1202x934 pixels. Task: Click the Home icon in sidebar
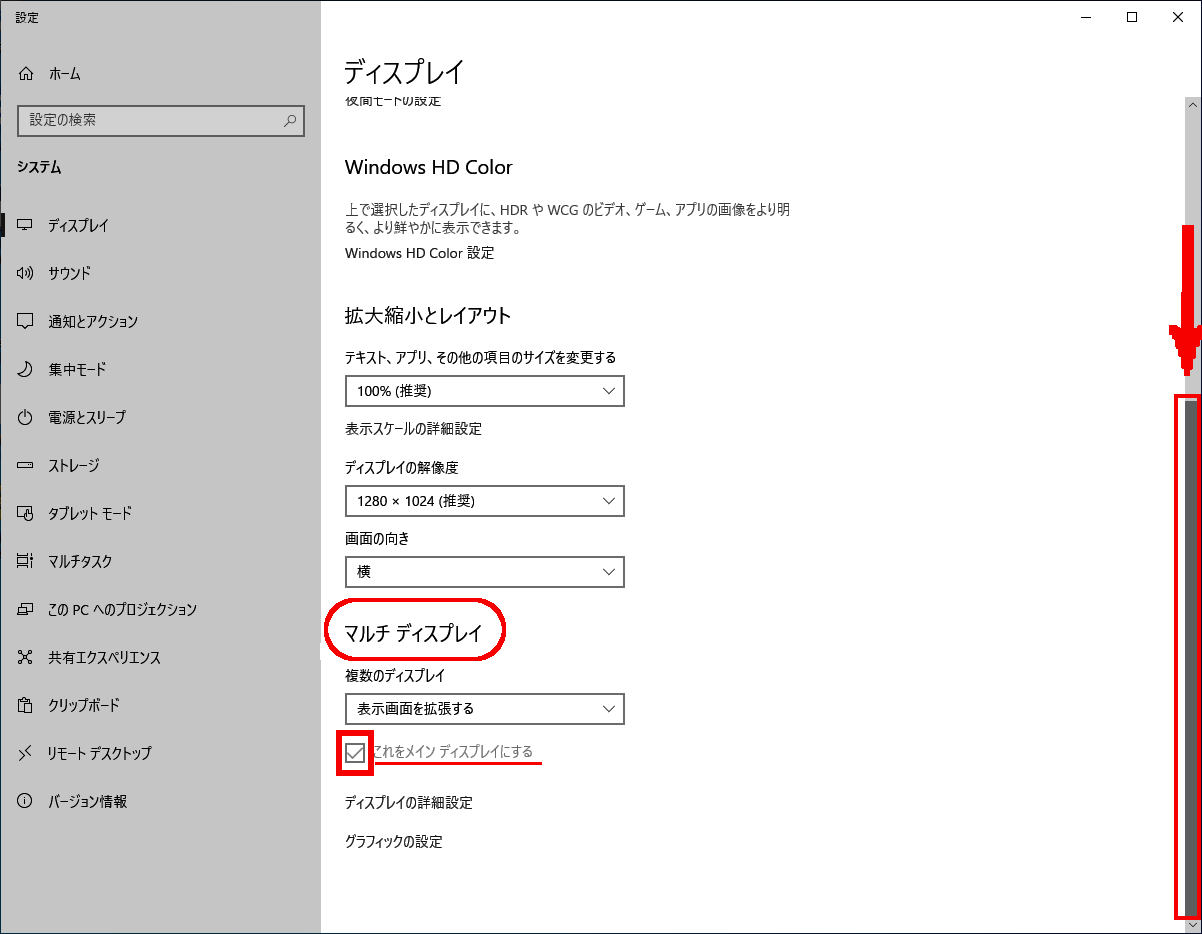pos(27,74)
